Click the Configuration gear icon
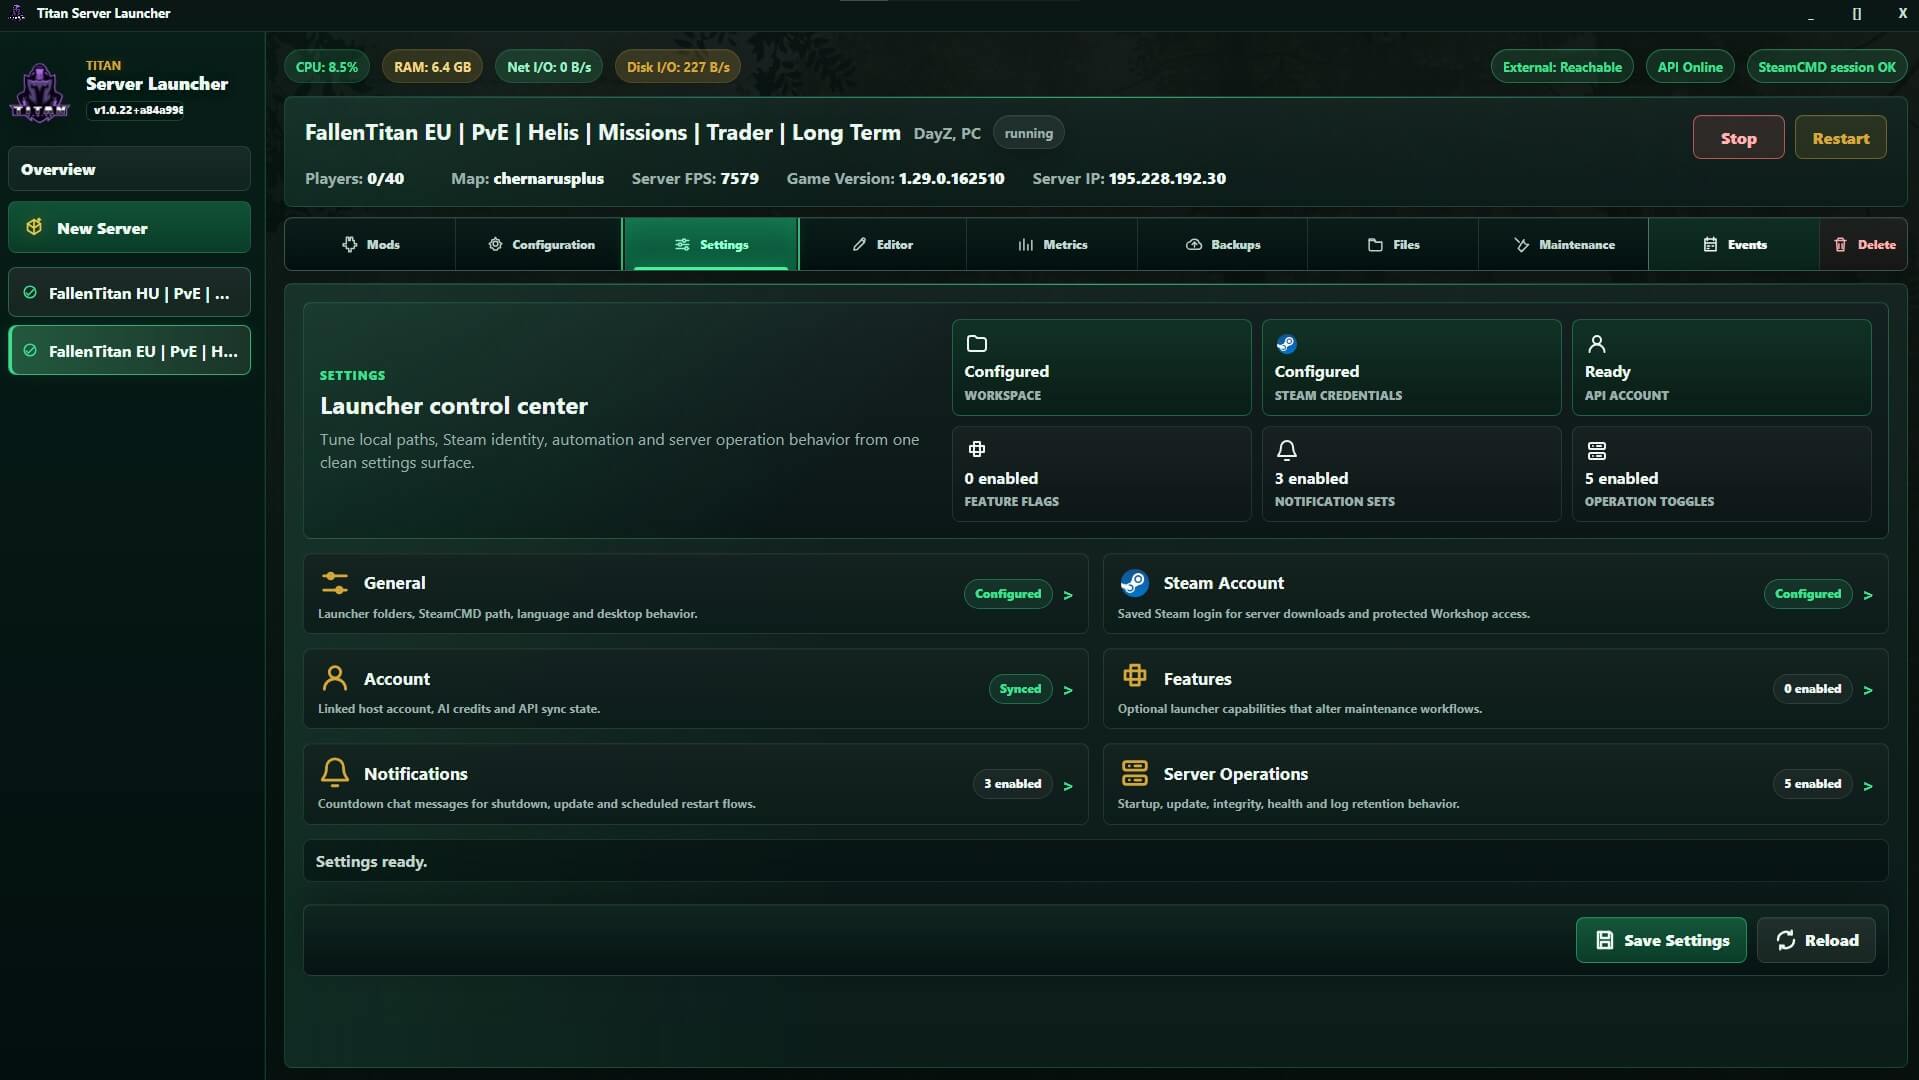 click(495, 244)
